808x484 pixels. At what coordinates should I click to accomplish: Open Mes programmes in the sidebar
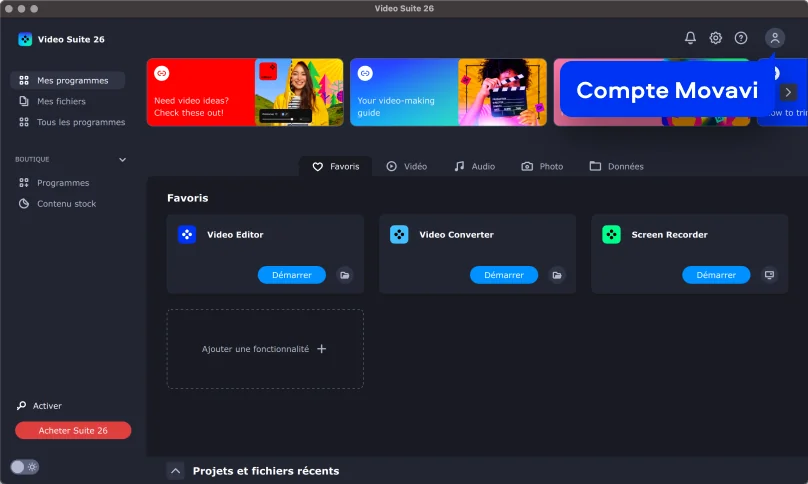[x=68, y=80]
